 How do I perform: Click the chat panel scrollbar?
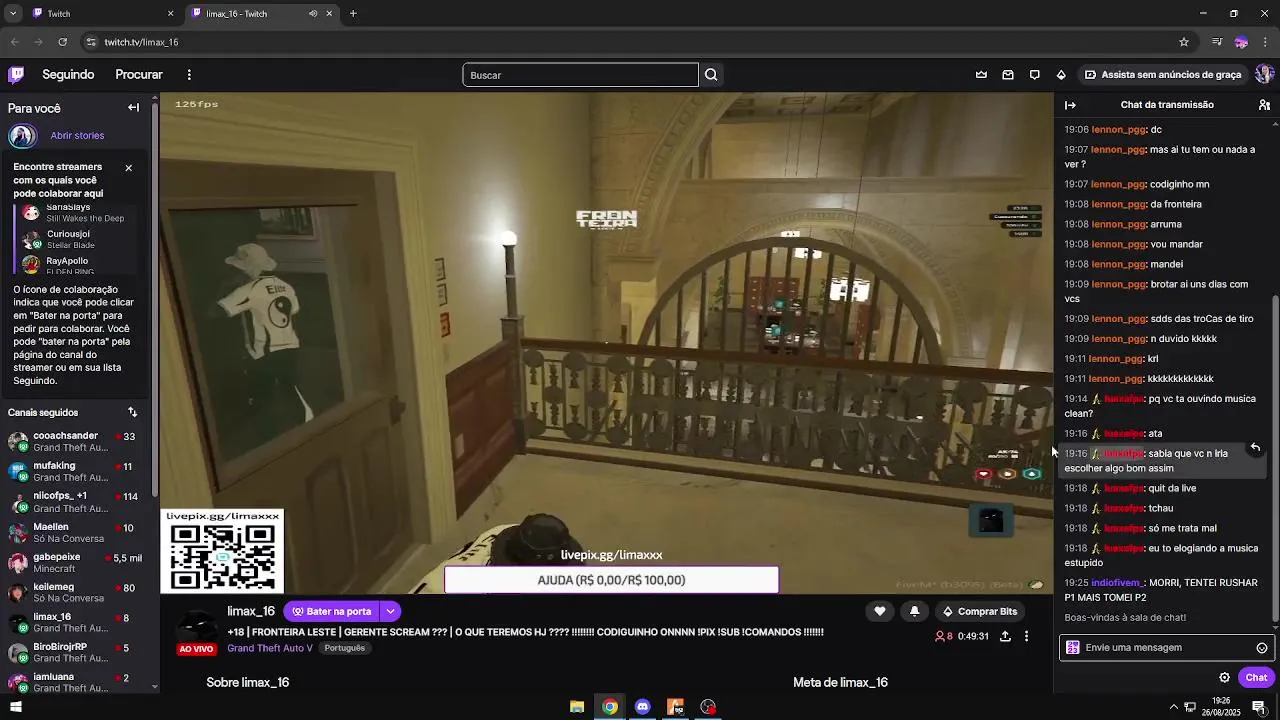point(1275,456)
